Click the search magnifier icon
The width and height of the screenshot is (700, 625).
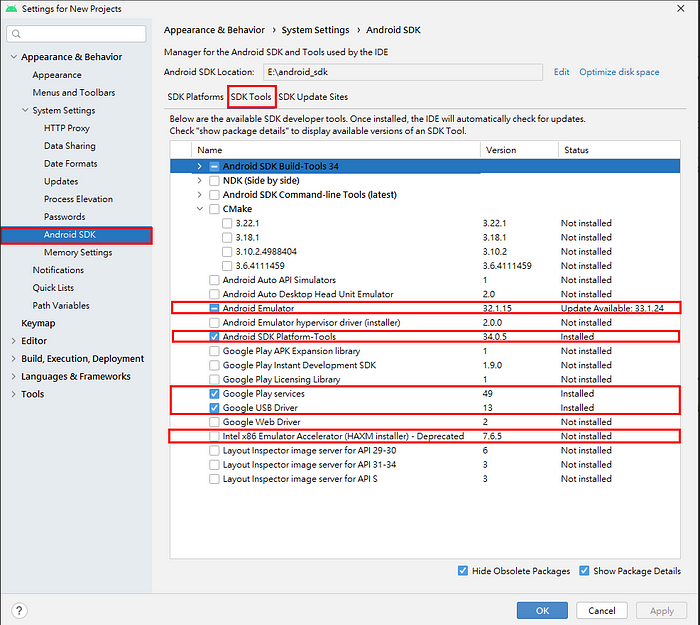coord(17,34)
